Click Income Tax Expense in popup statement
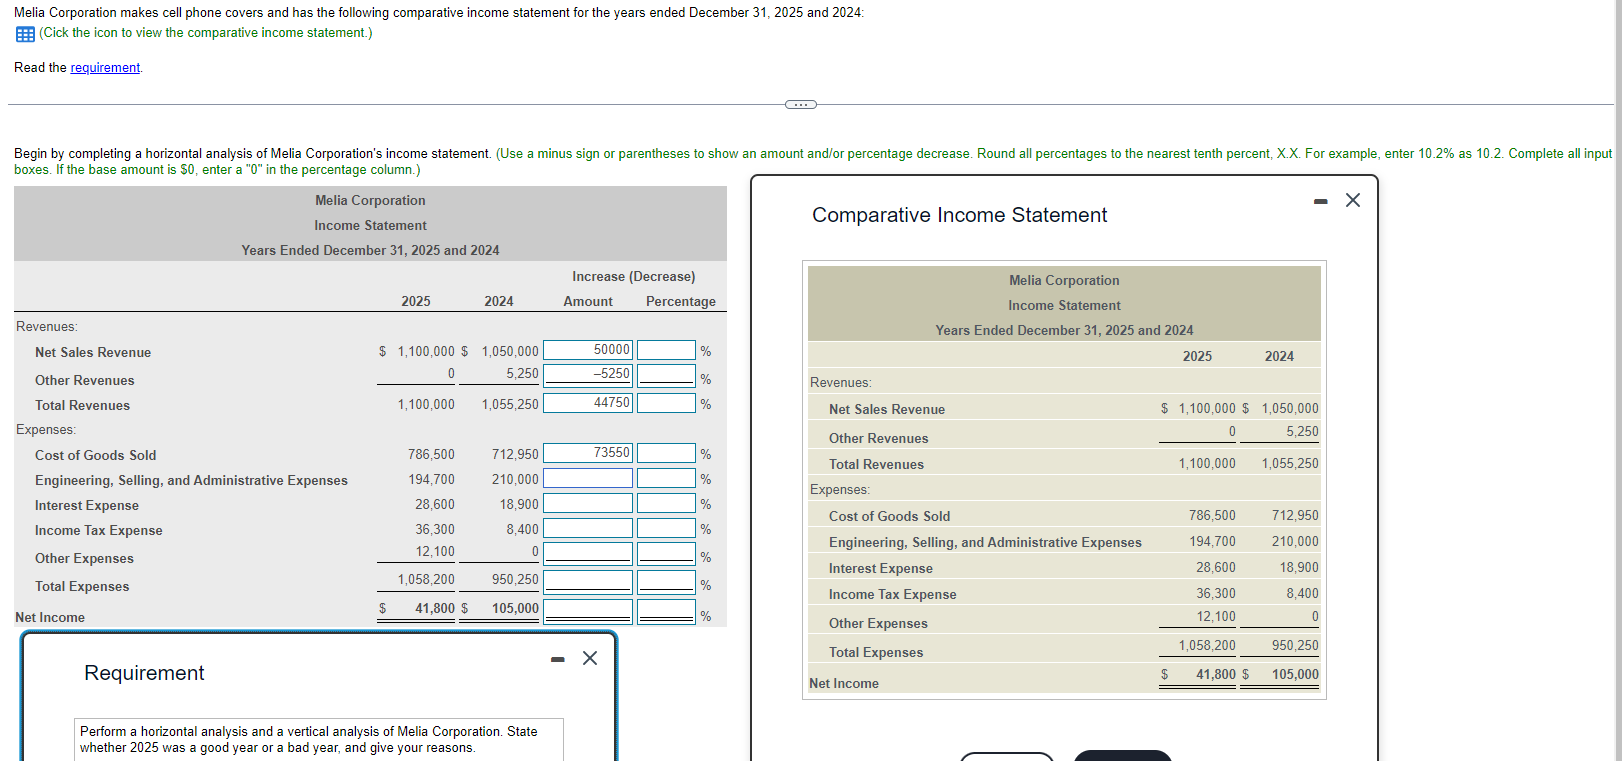1622x761 pixels. tap(892, 594)
